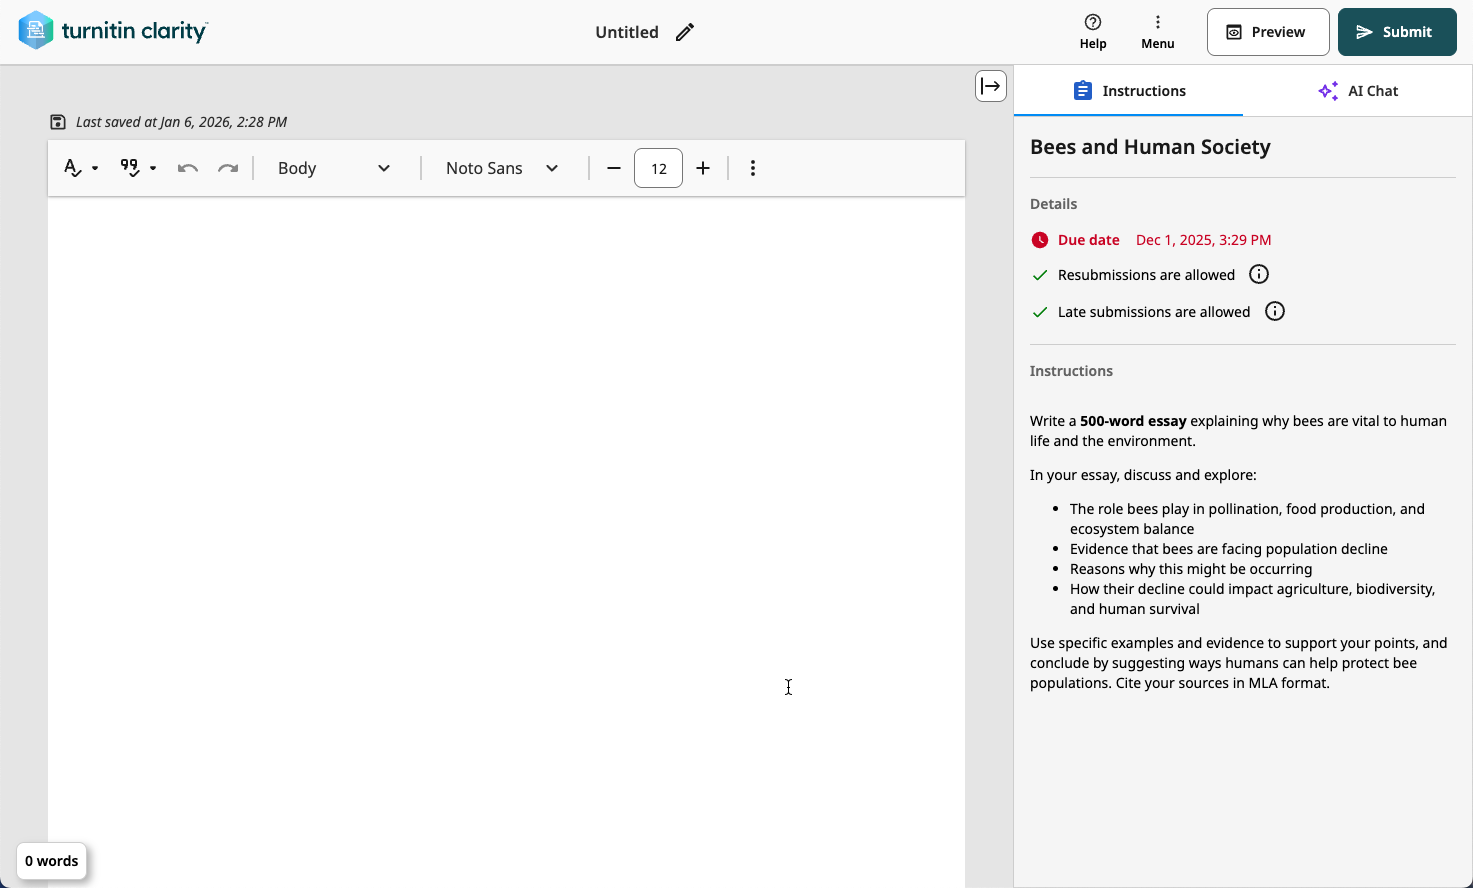Open more formatting options in toolbar
Viewport: 1473px width, 888px height.
753,168
